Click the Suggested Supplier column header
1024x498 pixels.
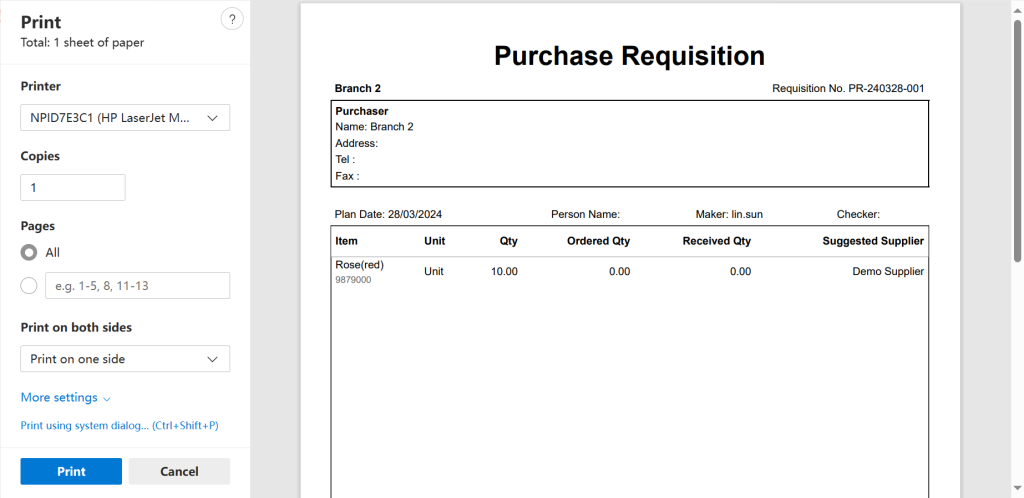point(873,241)
